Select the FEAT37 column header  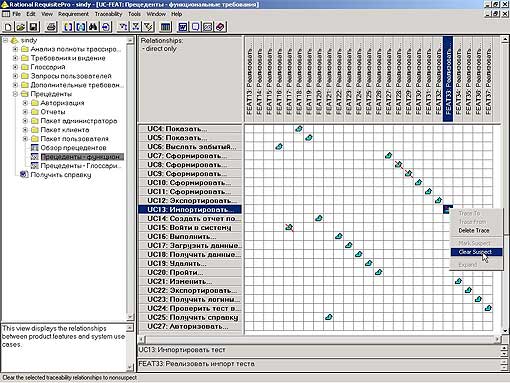click(488, 79)
